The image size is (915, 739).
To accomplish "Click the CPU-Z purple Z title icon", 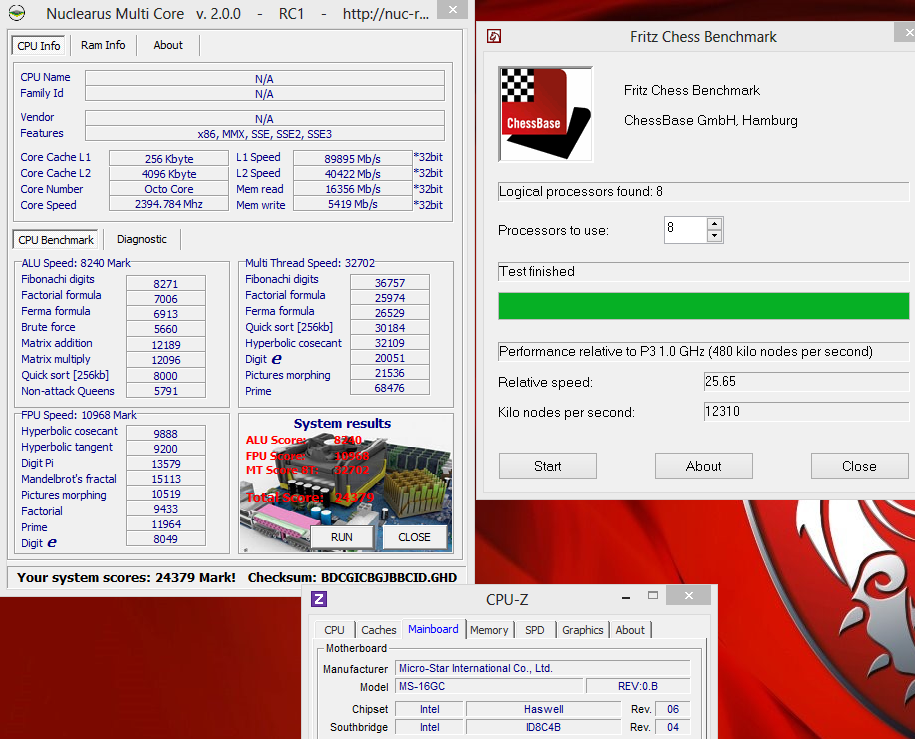I will (x=319, y=599).
